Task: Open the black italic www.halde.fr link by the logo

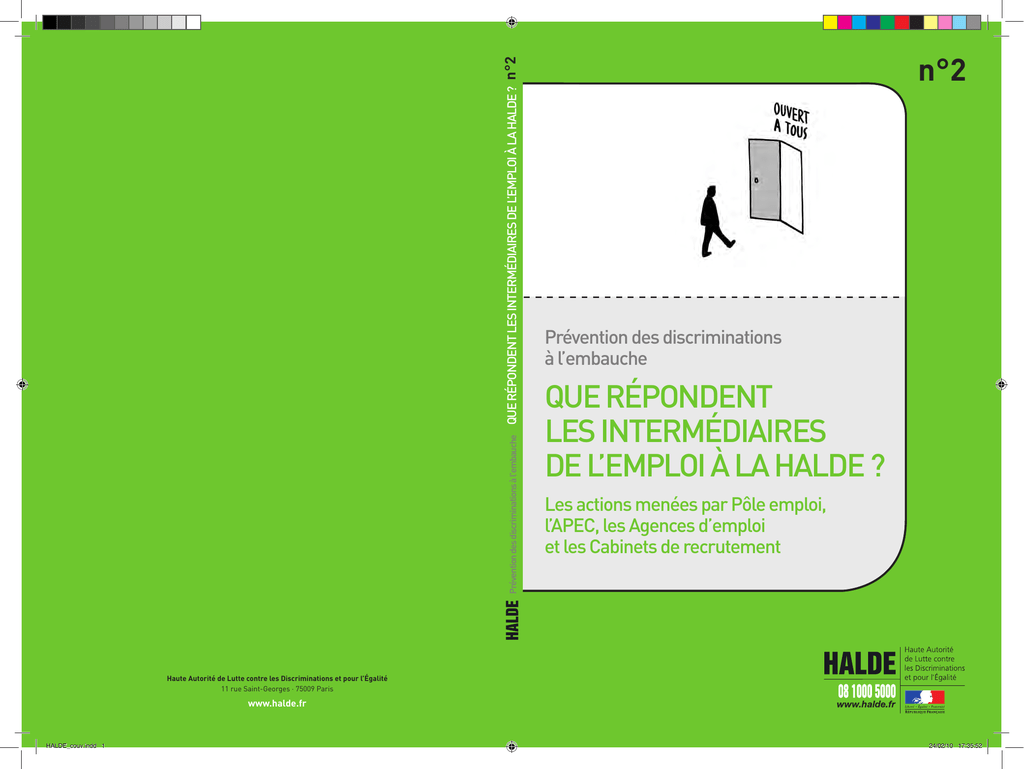Action: coord(865,705)
